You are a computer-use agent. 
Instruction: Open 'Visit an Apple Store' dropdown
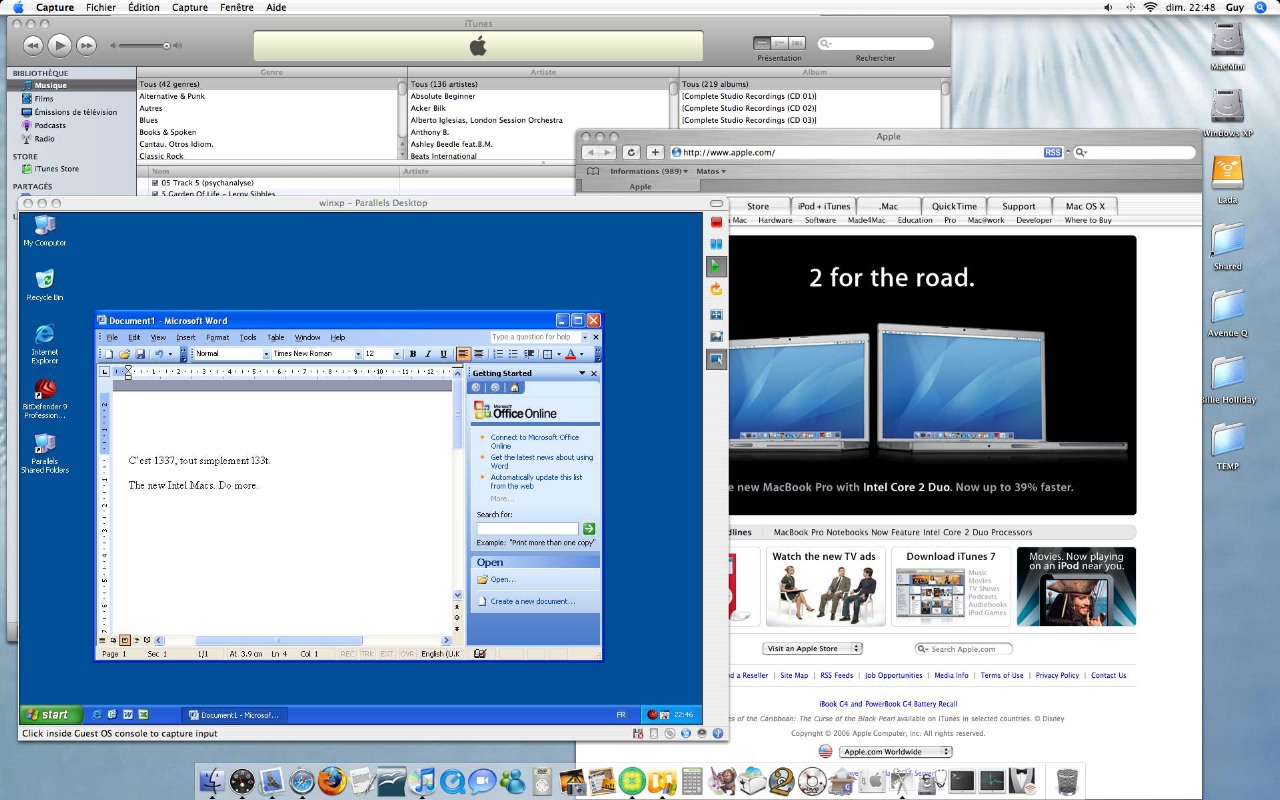[812, 649]
